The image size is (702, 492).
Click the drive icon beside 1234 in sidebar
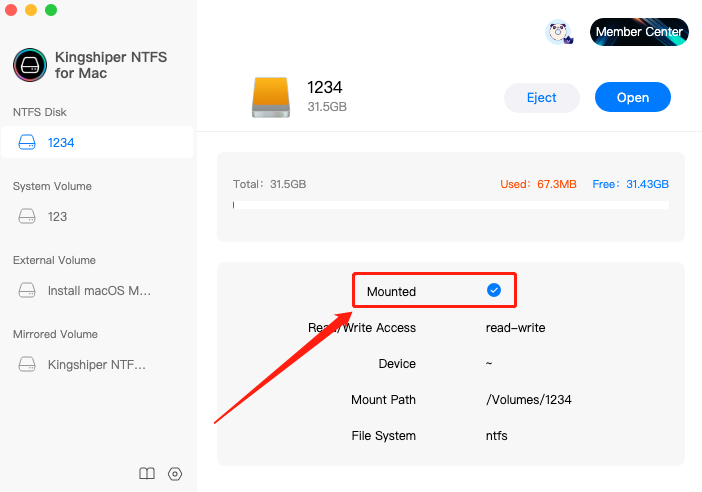click(x=27, y=142)
